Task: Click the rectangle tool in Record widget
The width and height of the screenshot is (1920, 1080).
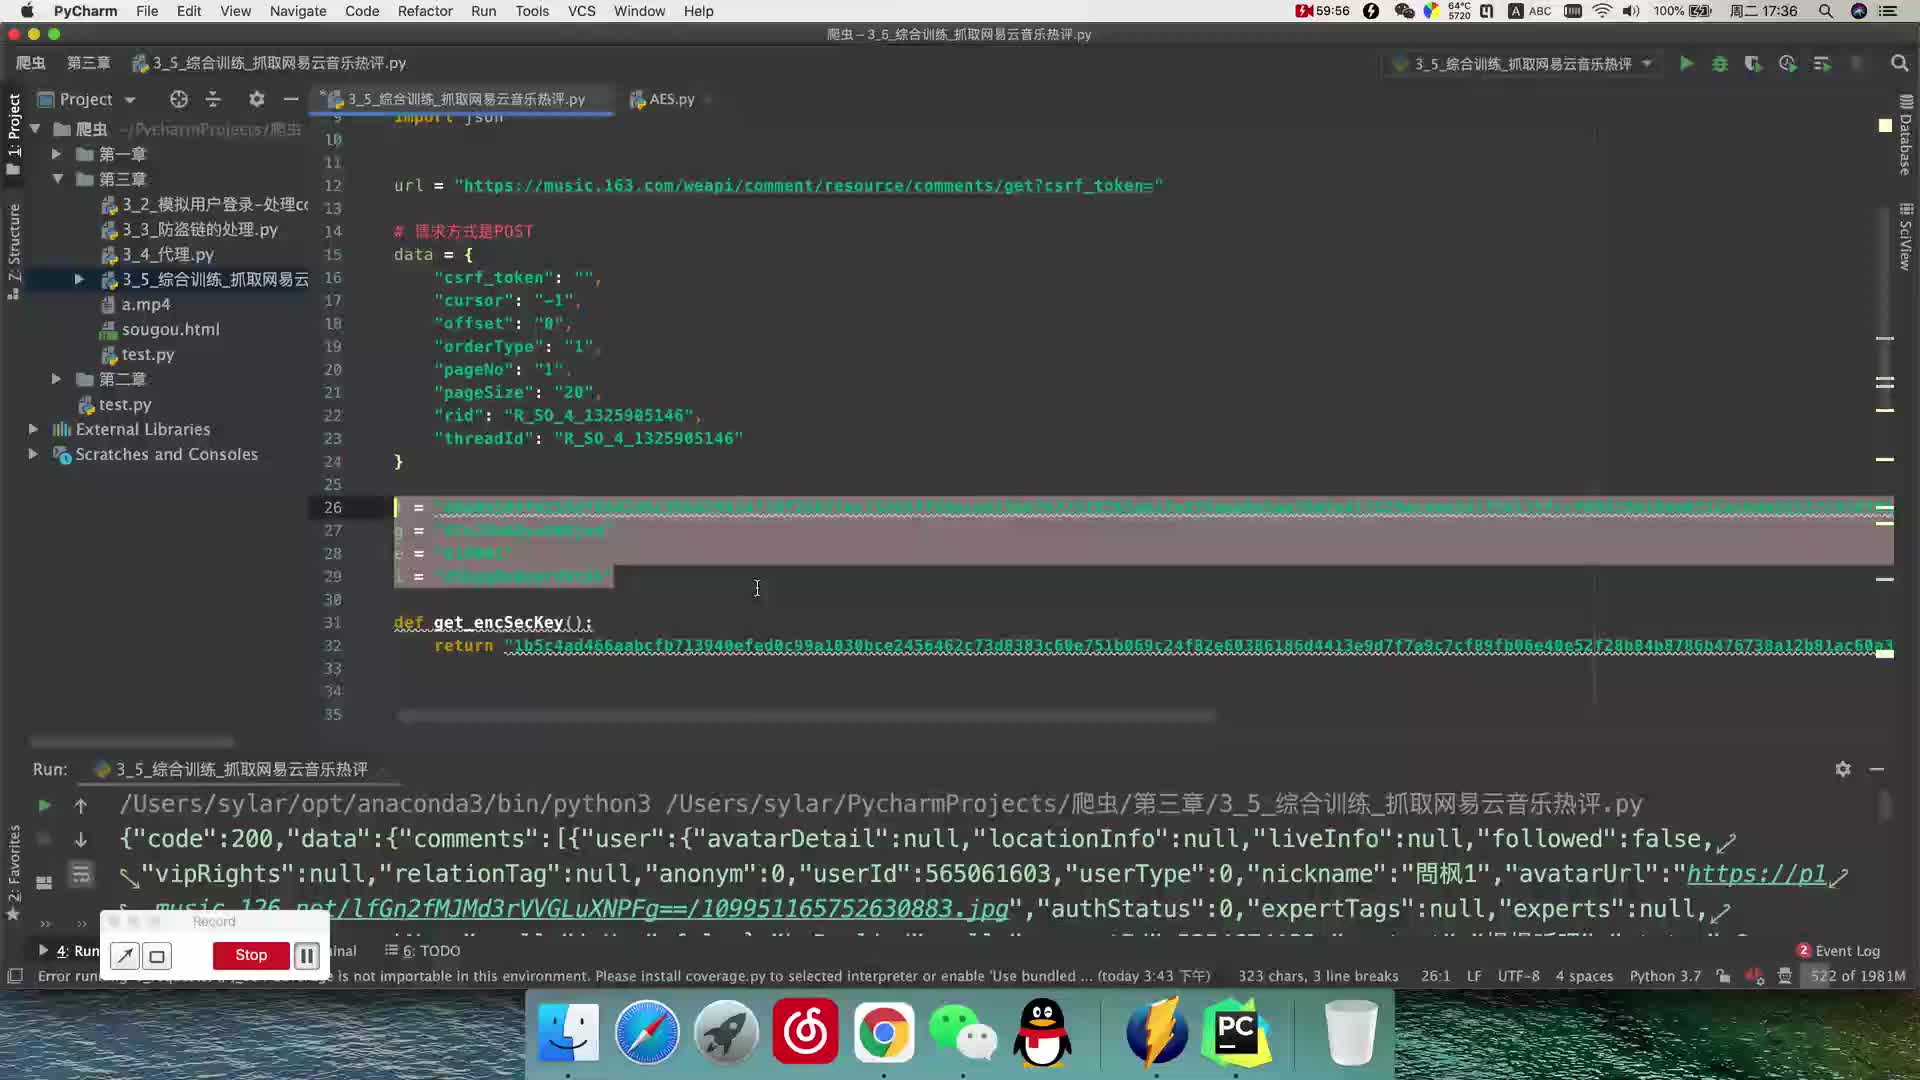Action: pos(157,956)
